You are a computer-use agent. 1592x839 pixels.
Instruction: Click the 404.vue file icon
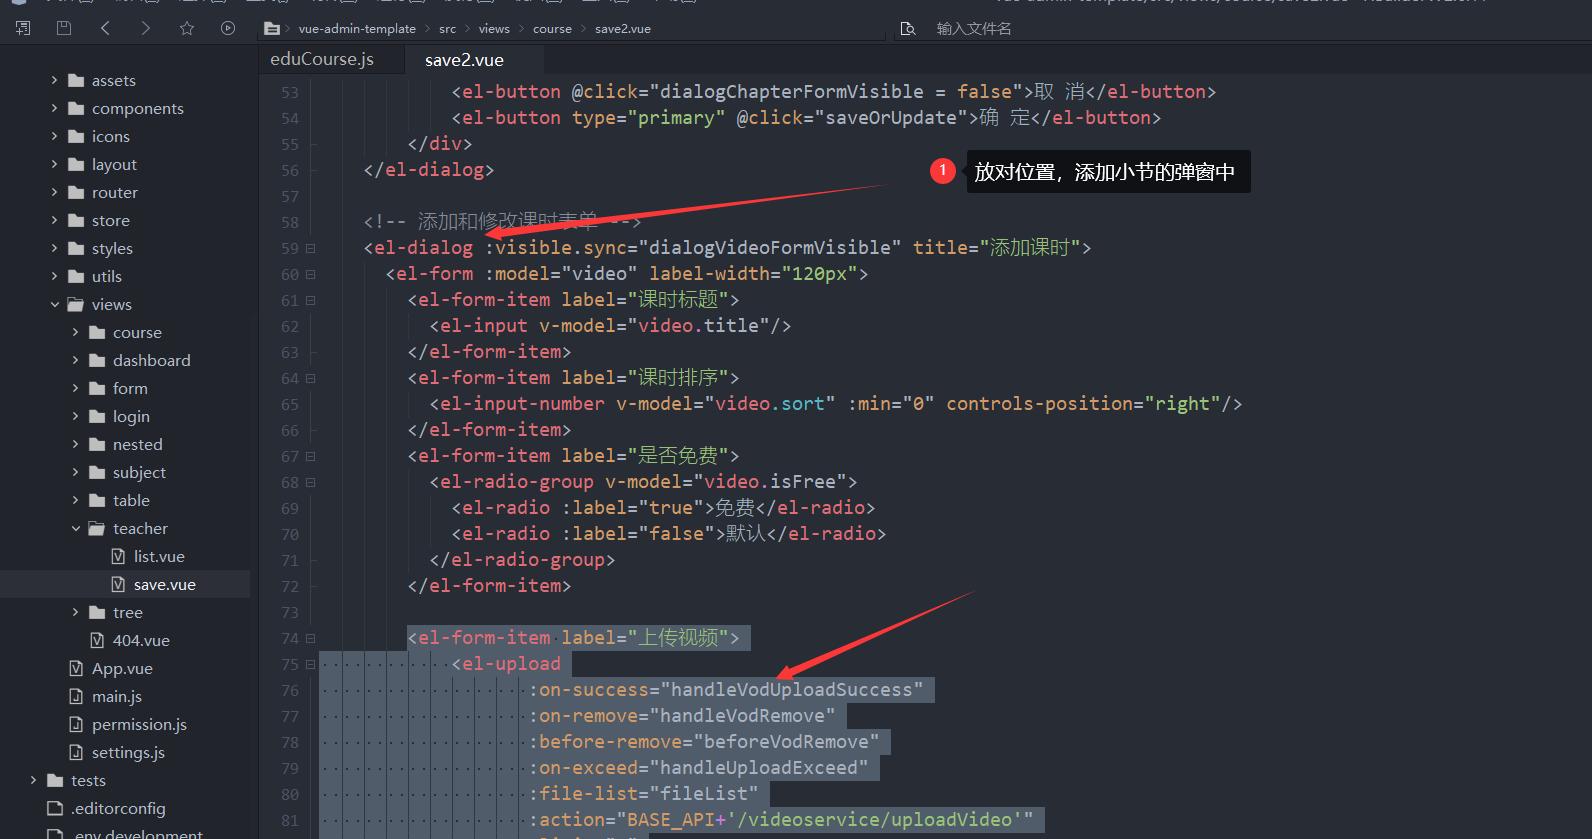[97, 640]
